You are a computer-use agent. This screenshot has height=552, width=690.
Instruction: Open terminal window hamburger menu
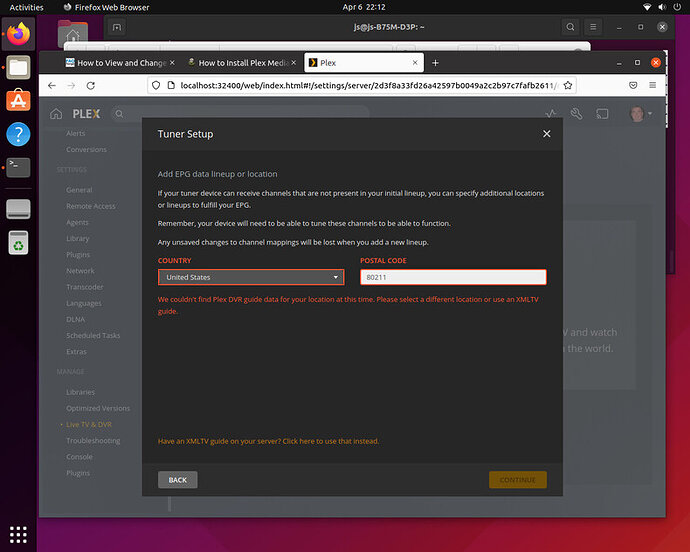coord(593,27)
